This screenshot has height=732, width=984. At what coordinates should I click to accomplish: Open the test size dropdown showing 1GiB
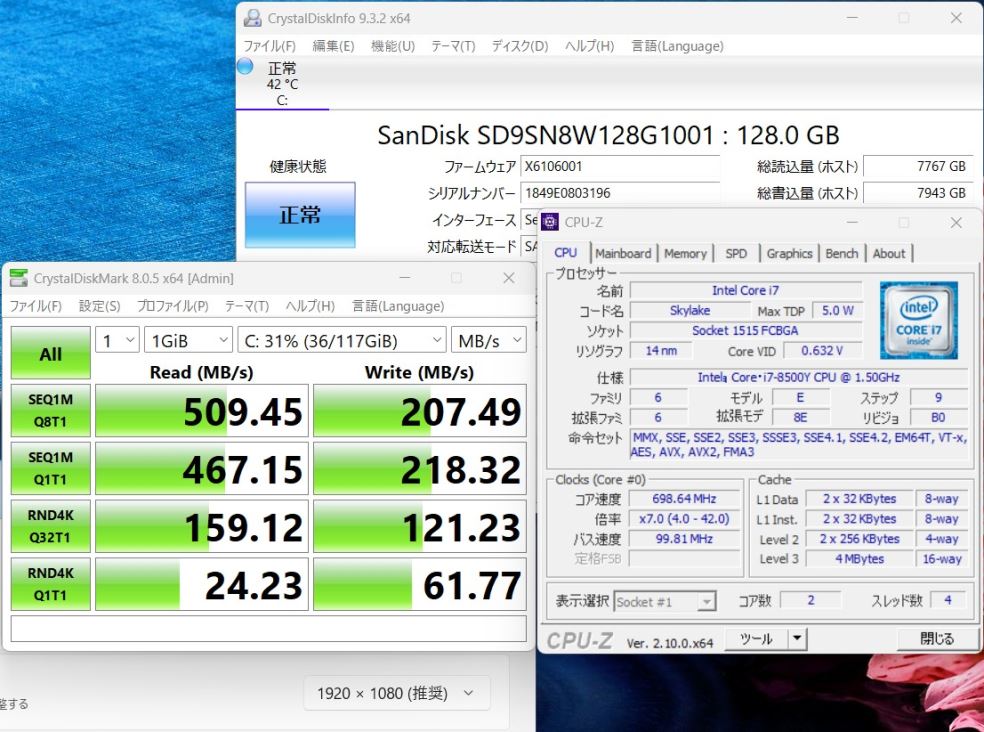[x=188, y=340]
